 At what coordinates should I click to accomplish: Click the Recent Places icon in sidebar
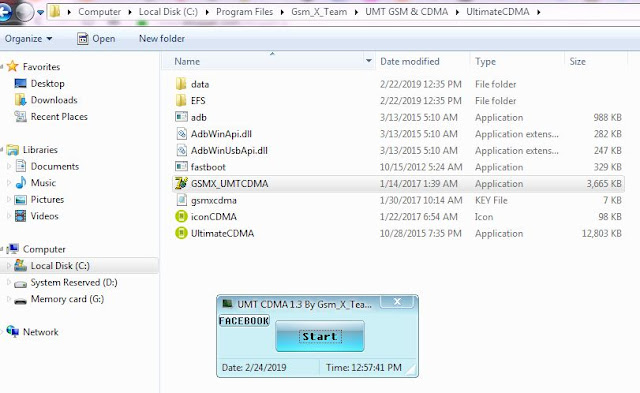click(20, 116)
